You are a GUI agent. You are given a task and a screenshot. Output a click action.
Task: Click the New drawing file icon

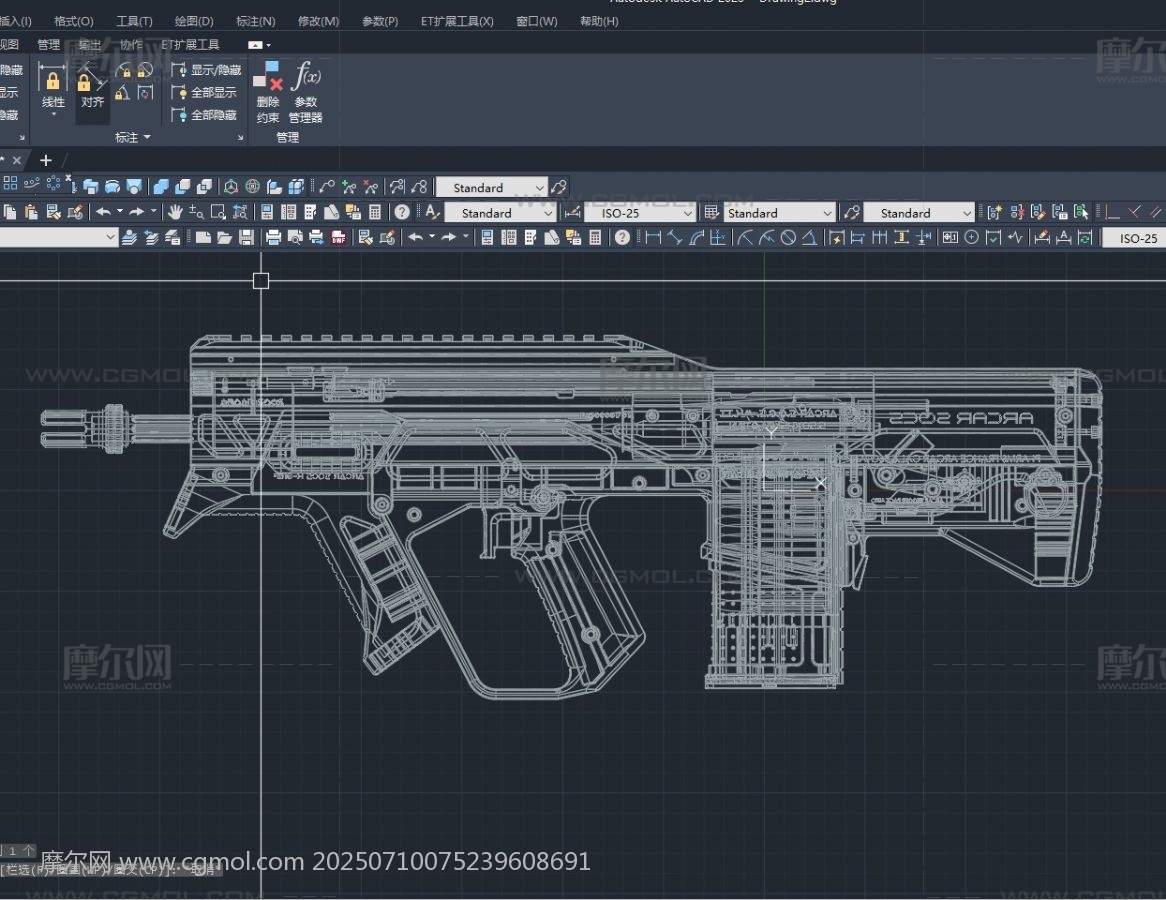[203, 237]
